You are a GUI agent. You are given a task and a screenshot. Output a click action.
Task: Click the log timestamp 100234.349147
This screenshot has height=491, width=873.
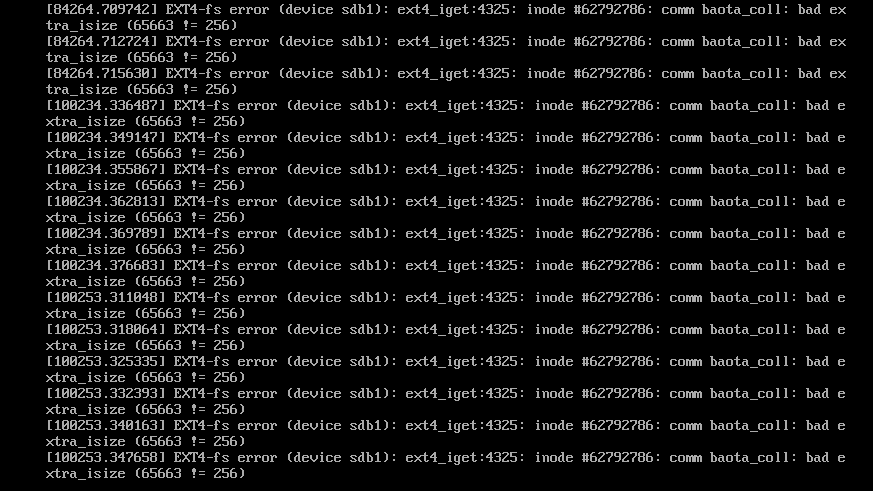coord(106,138)
